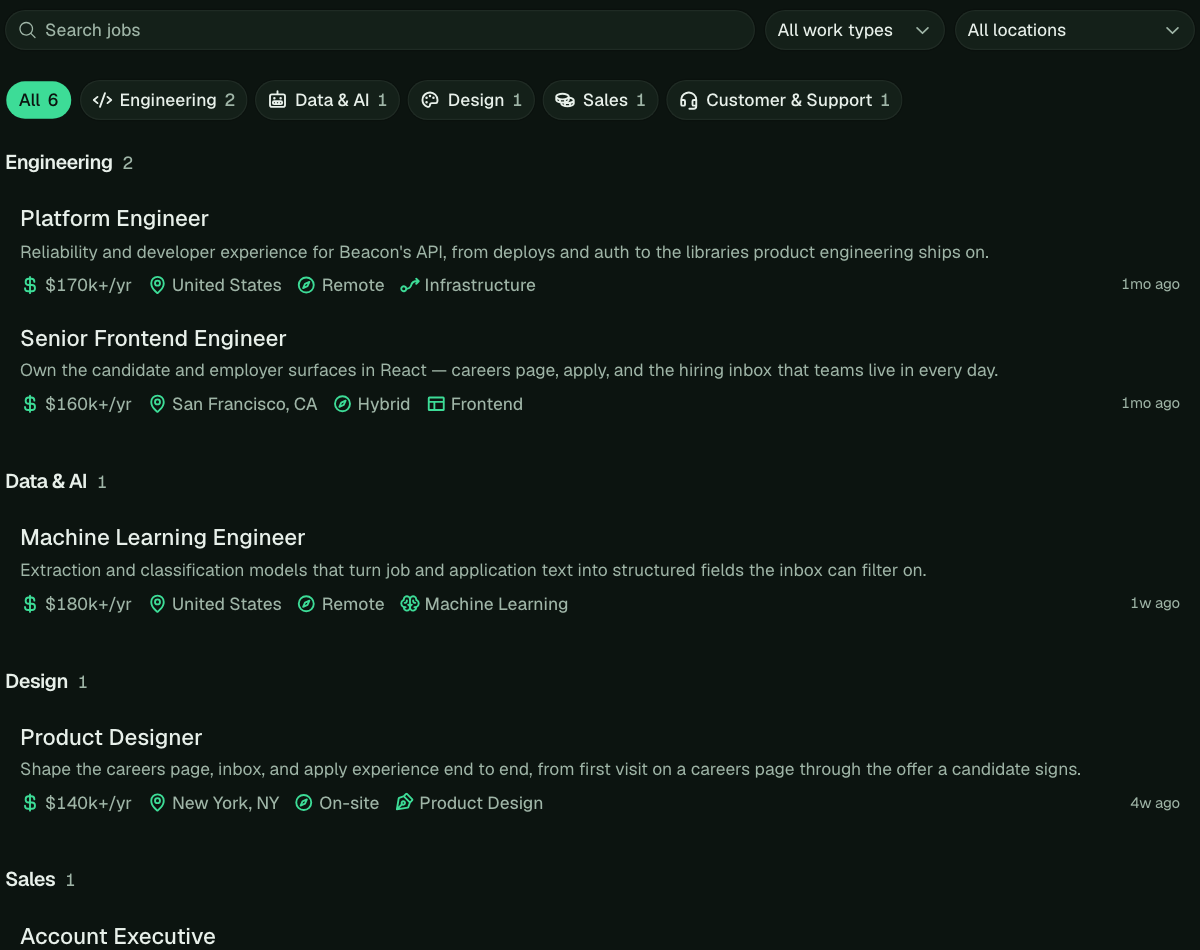Click the Product Designer description text

[551, 769]
